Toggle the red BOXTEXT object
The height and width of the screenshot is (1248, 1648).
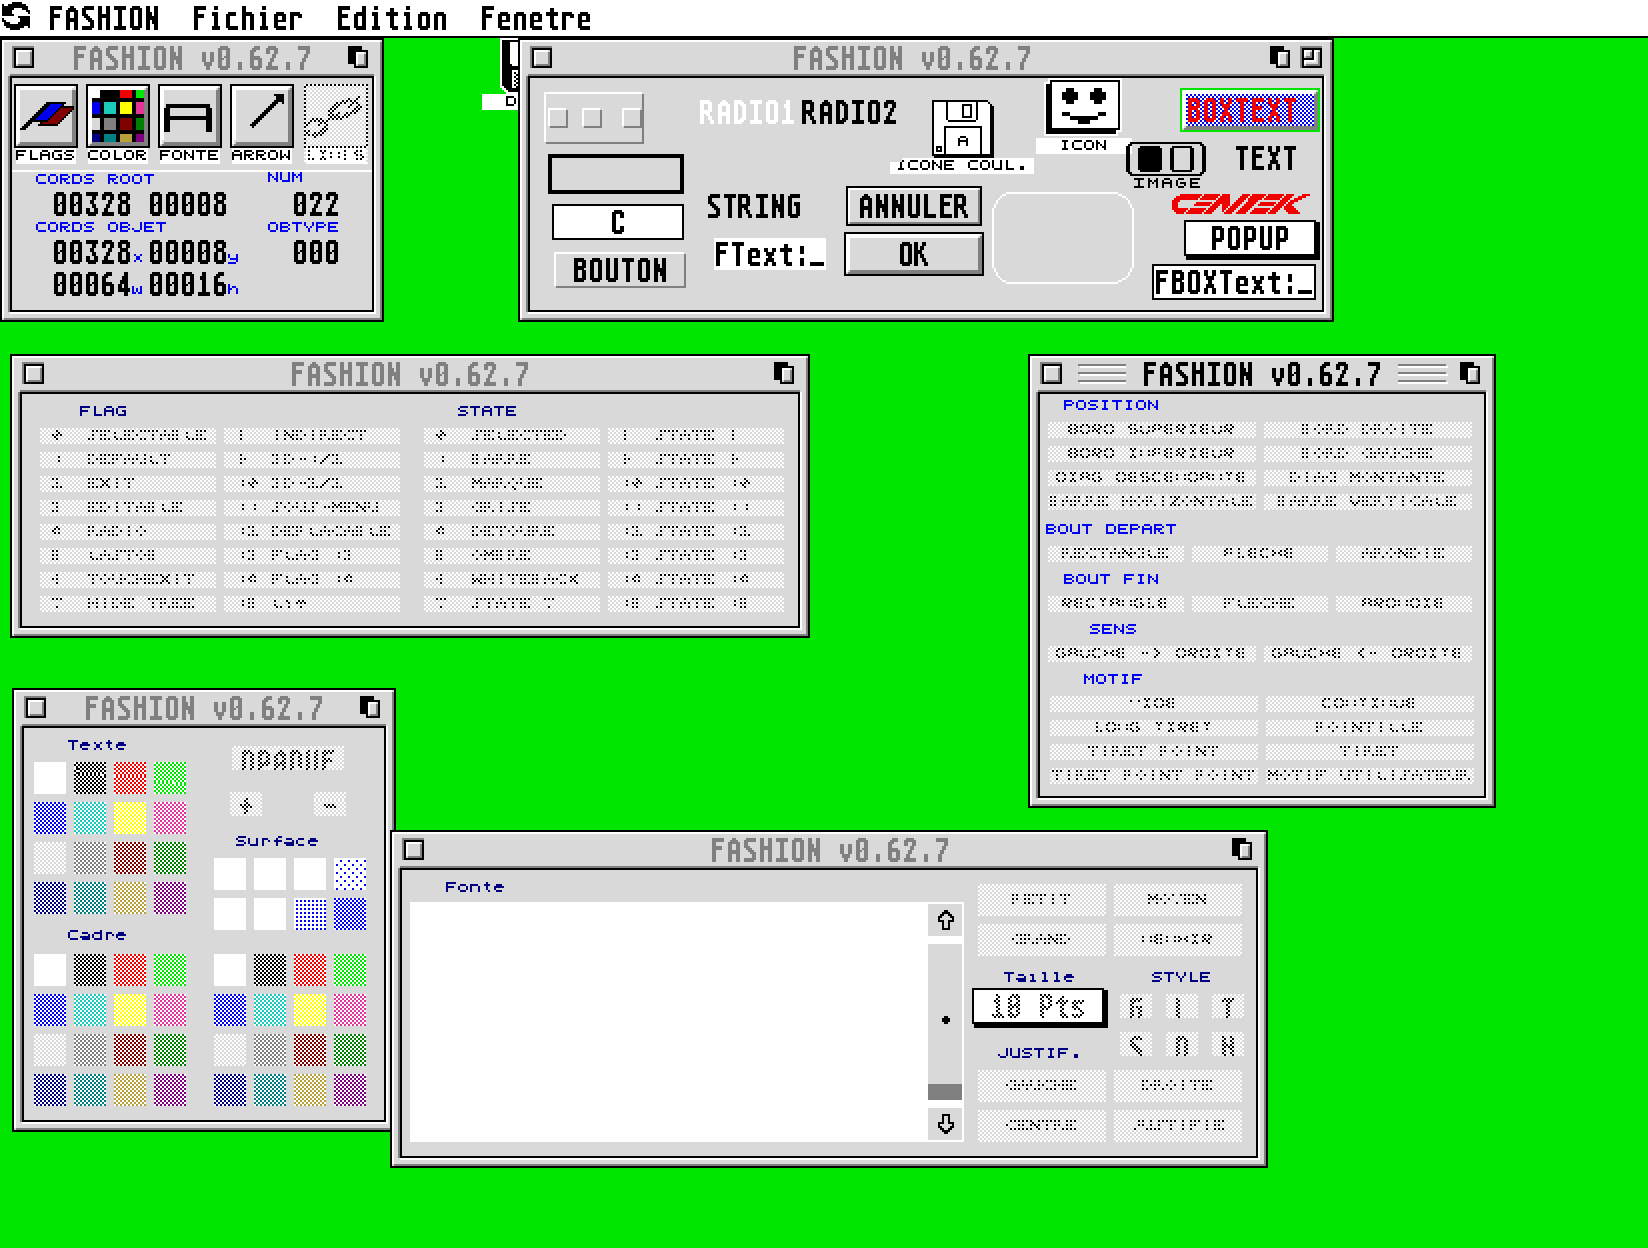coord(1249,110)
